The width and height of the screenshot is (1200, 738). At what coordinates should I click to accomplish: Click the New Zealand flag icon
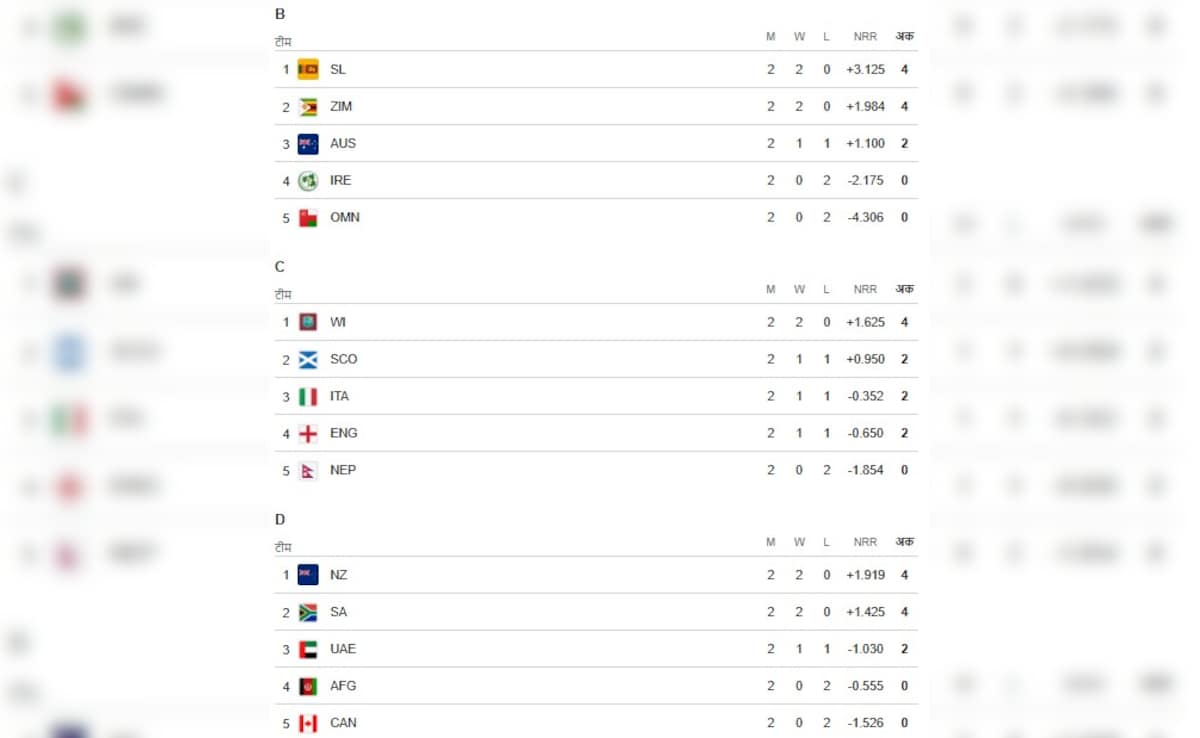(x=308, y=575)
